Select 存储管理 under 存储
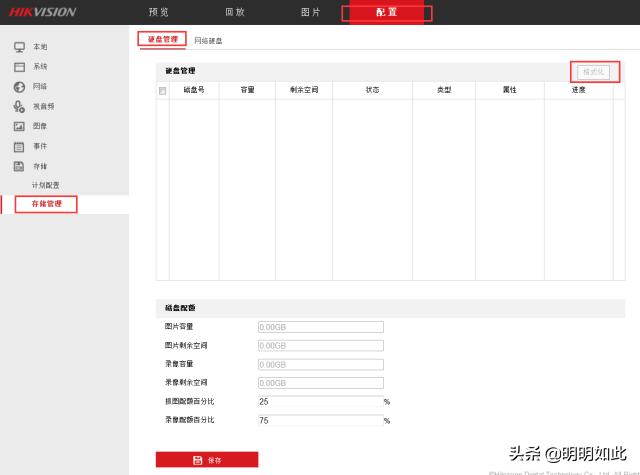The width and height of the screenshot is (640, 475). point(47,204)
